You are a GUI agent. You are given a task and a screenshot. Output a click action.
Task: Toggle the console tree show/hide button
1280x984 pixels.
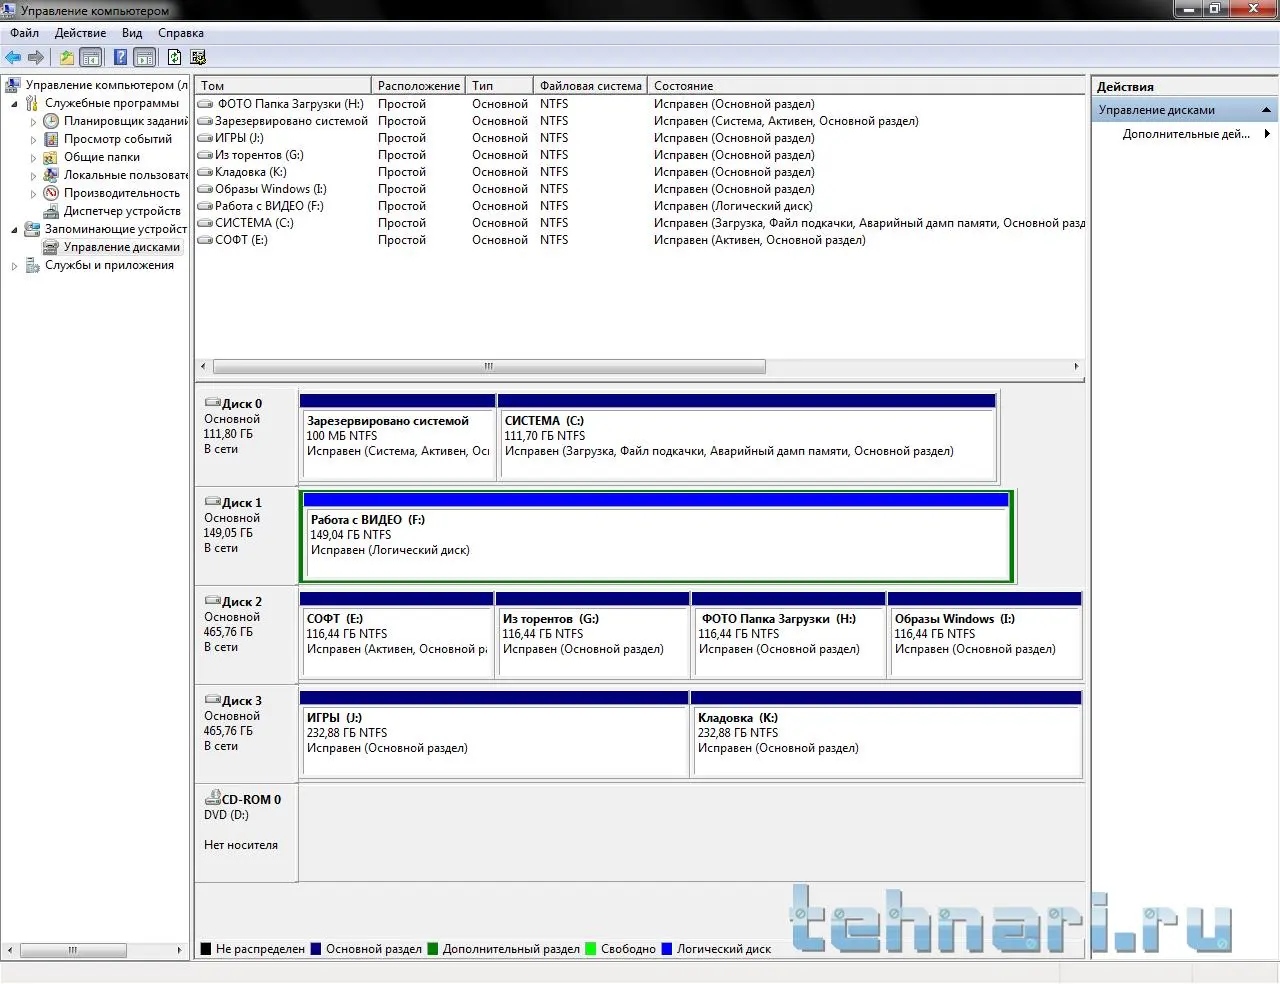coord(91,58)
